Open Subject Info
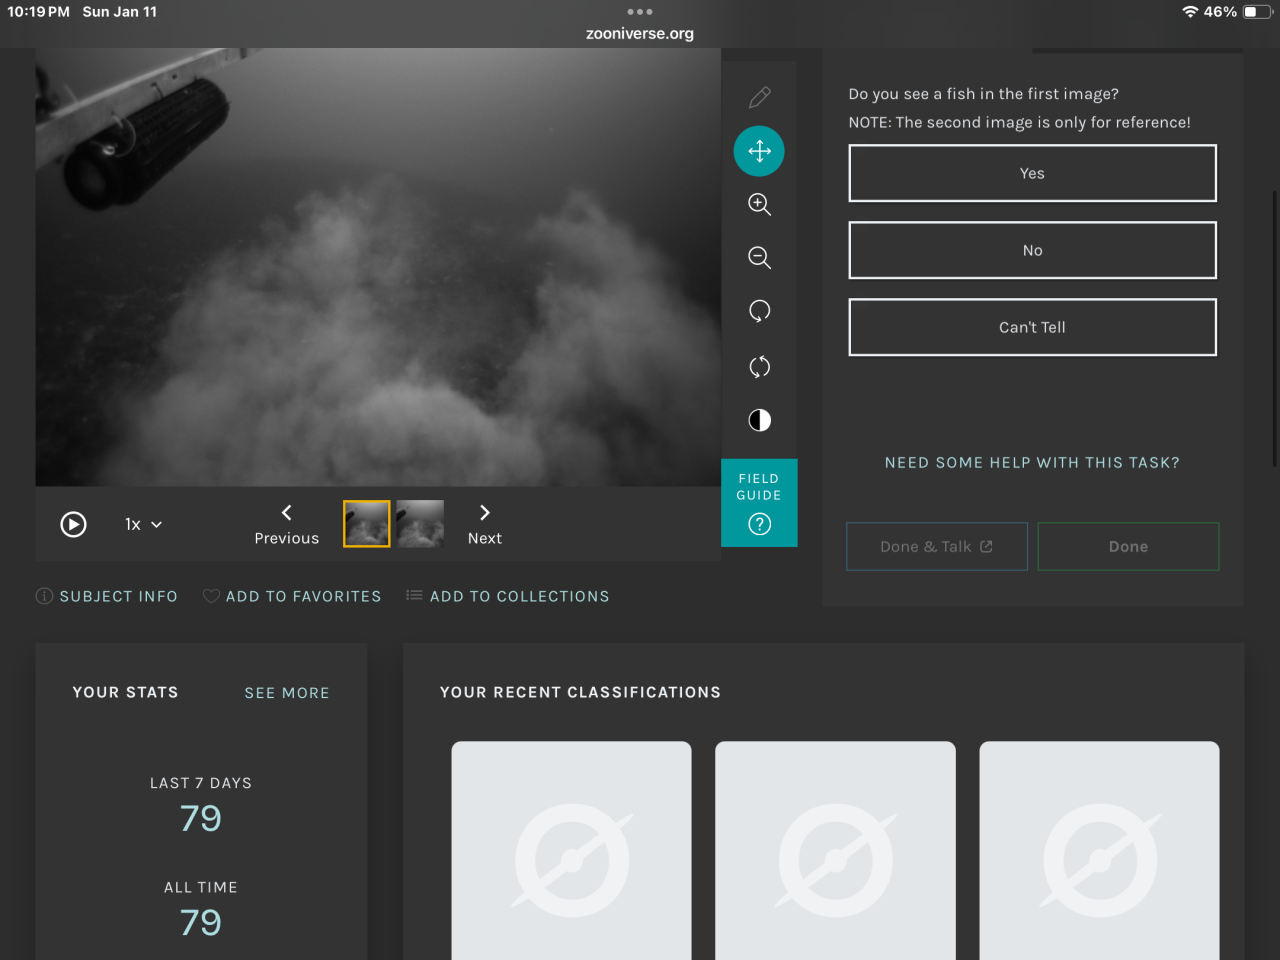 coord(107,596)
